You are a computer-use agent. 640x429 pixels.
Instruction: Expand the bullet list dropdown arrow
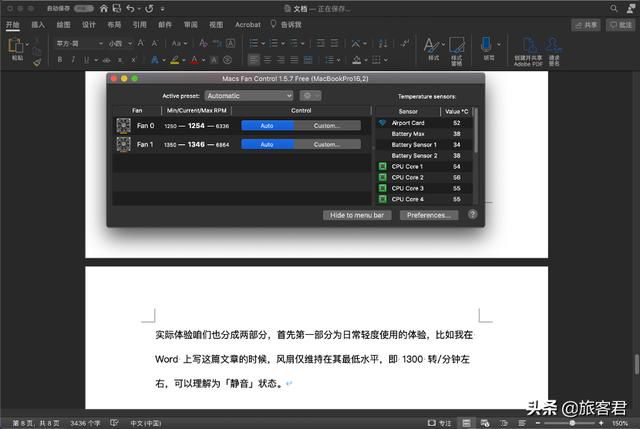pyautogui.click(x=263, y=43)
